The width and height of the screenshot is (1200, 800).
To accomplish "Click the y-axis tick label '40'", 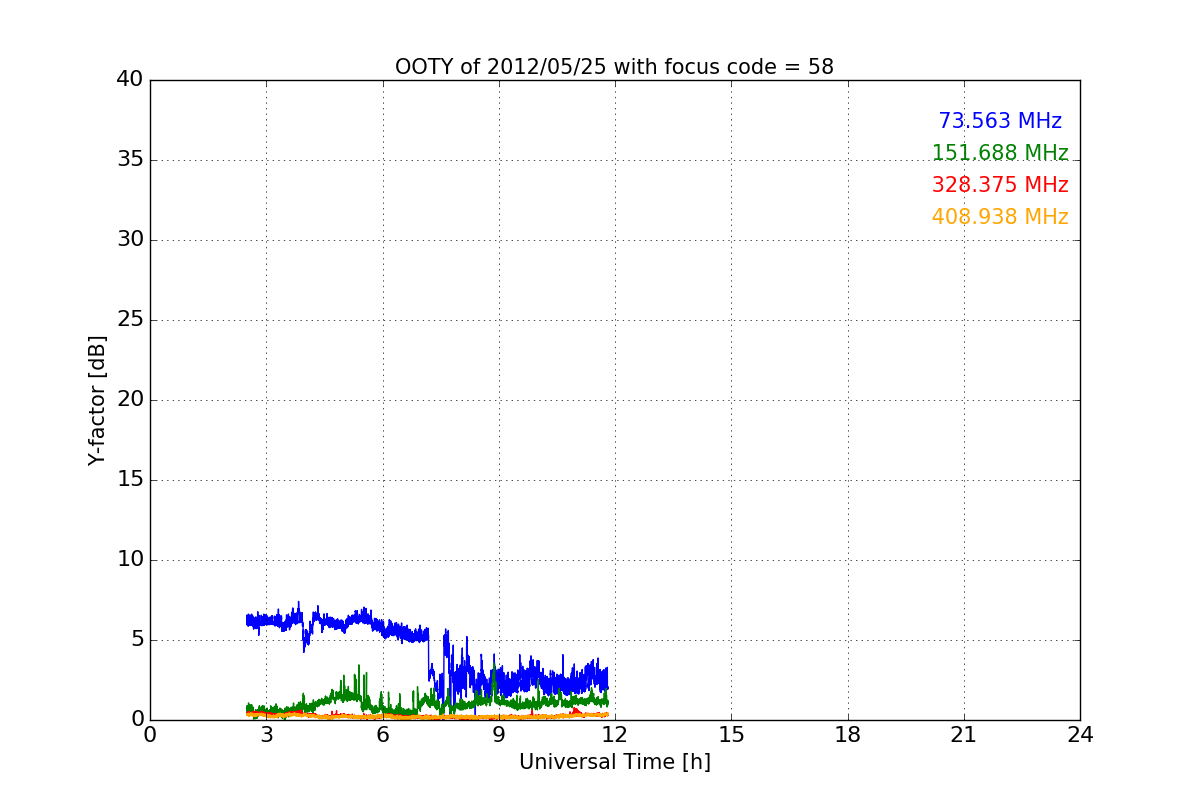I will pos(130,80).
